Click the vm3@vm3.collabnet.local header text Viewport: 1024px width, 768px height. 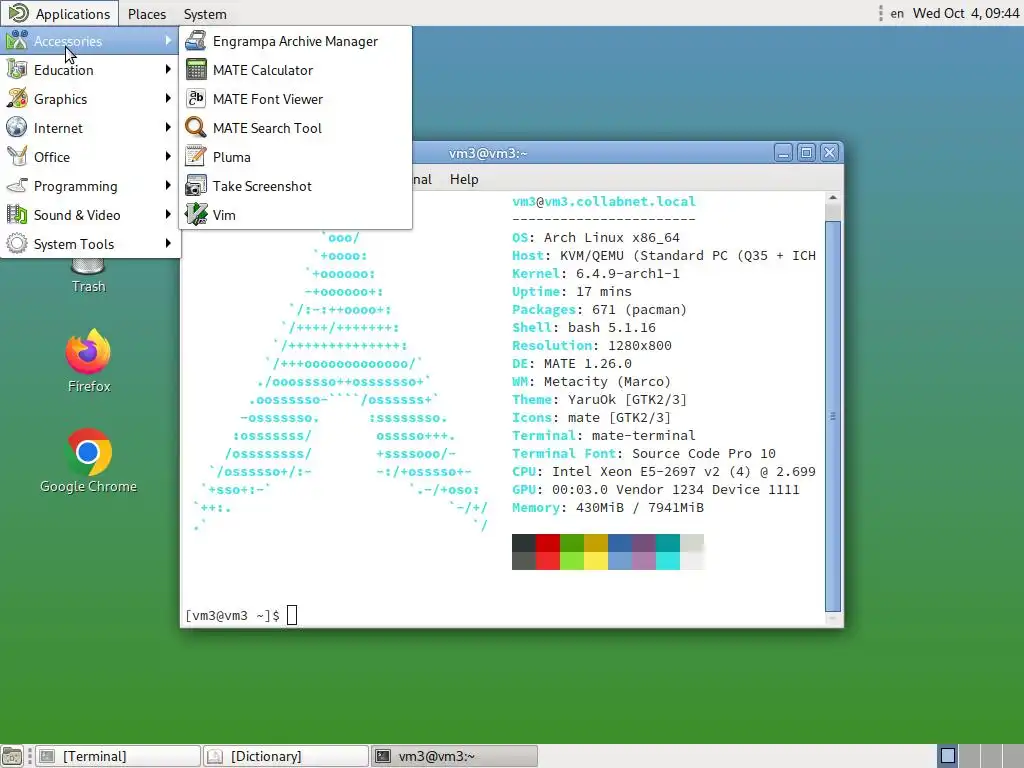pos(604,201)
